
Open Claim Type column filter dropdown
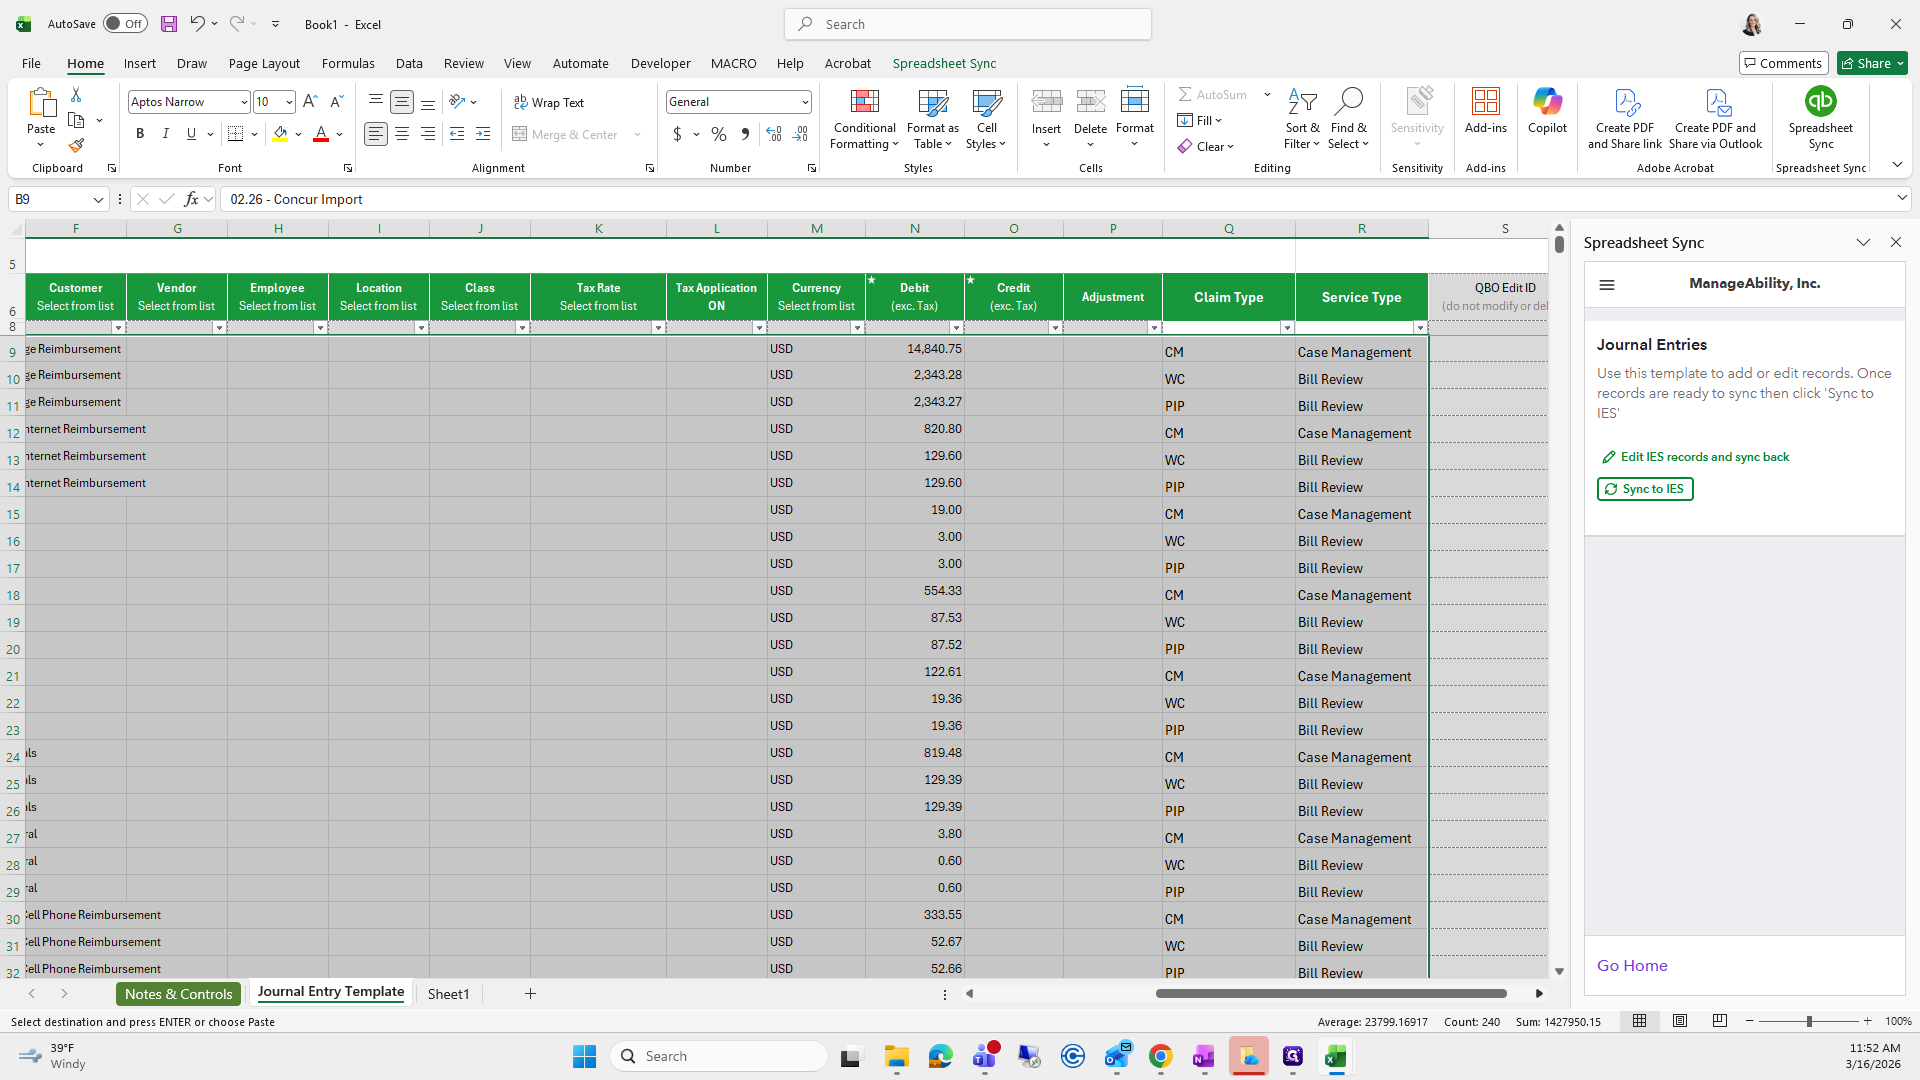[x=1287, y=328]
